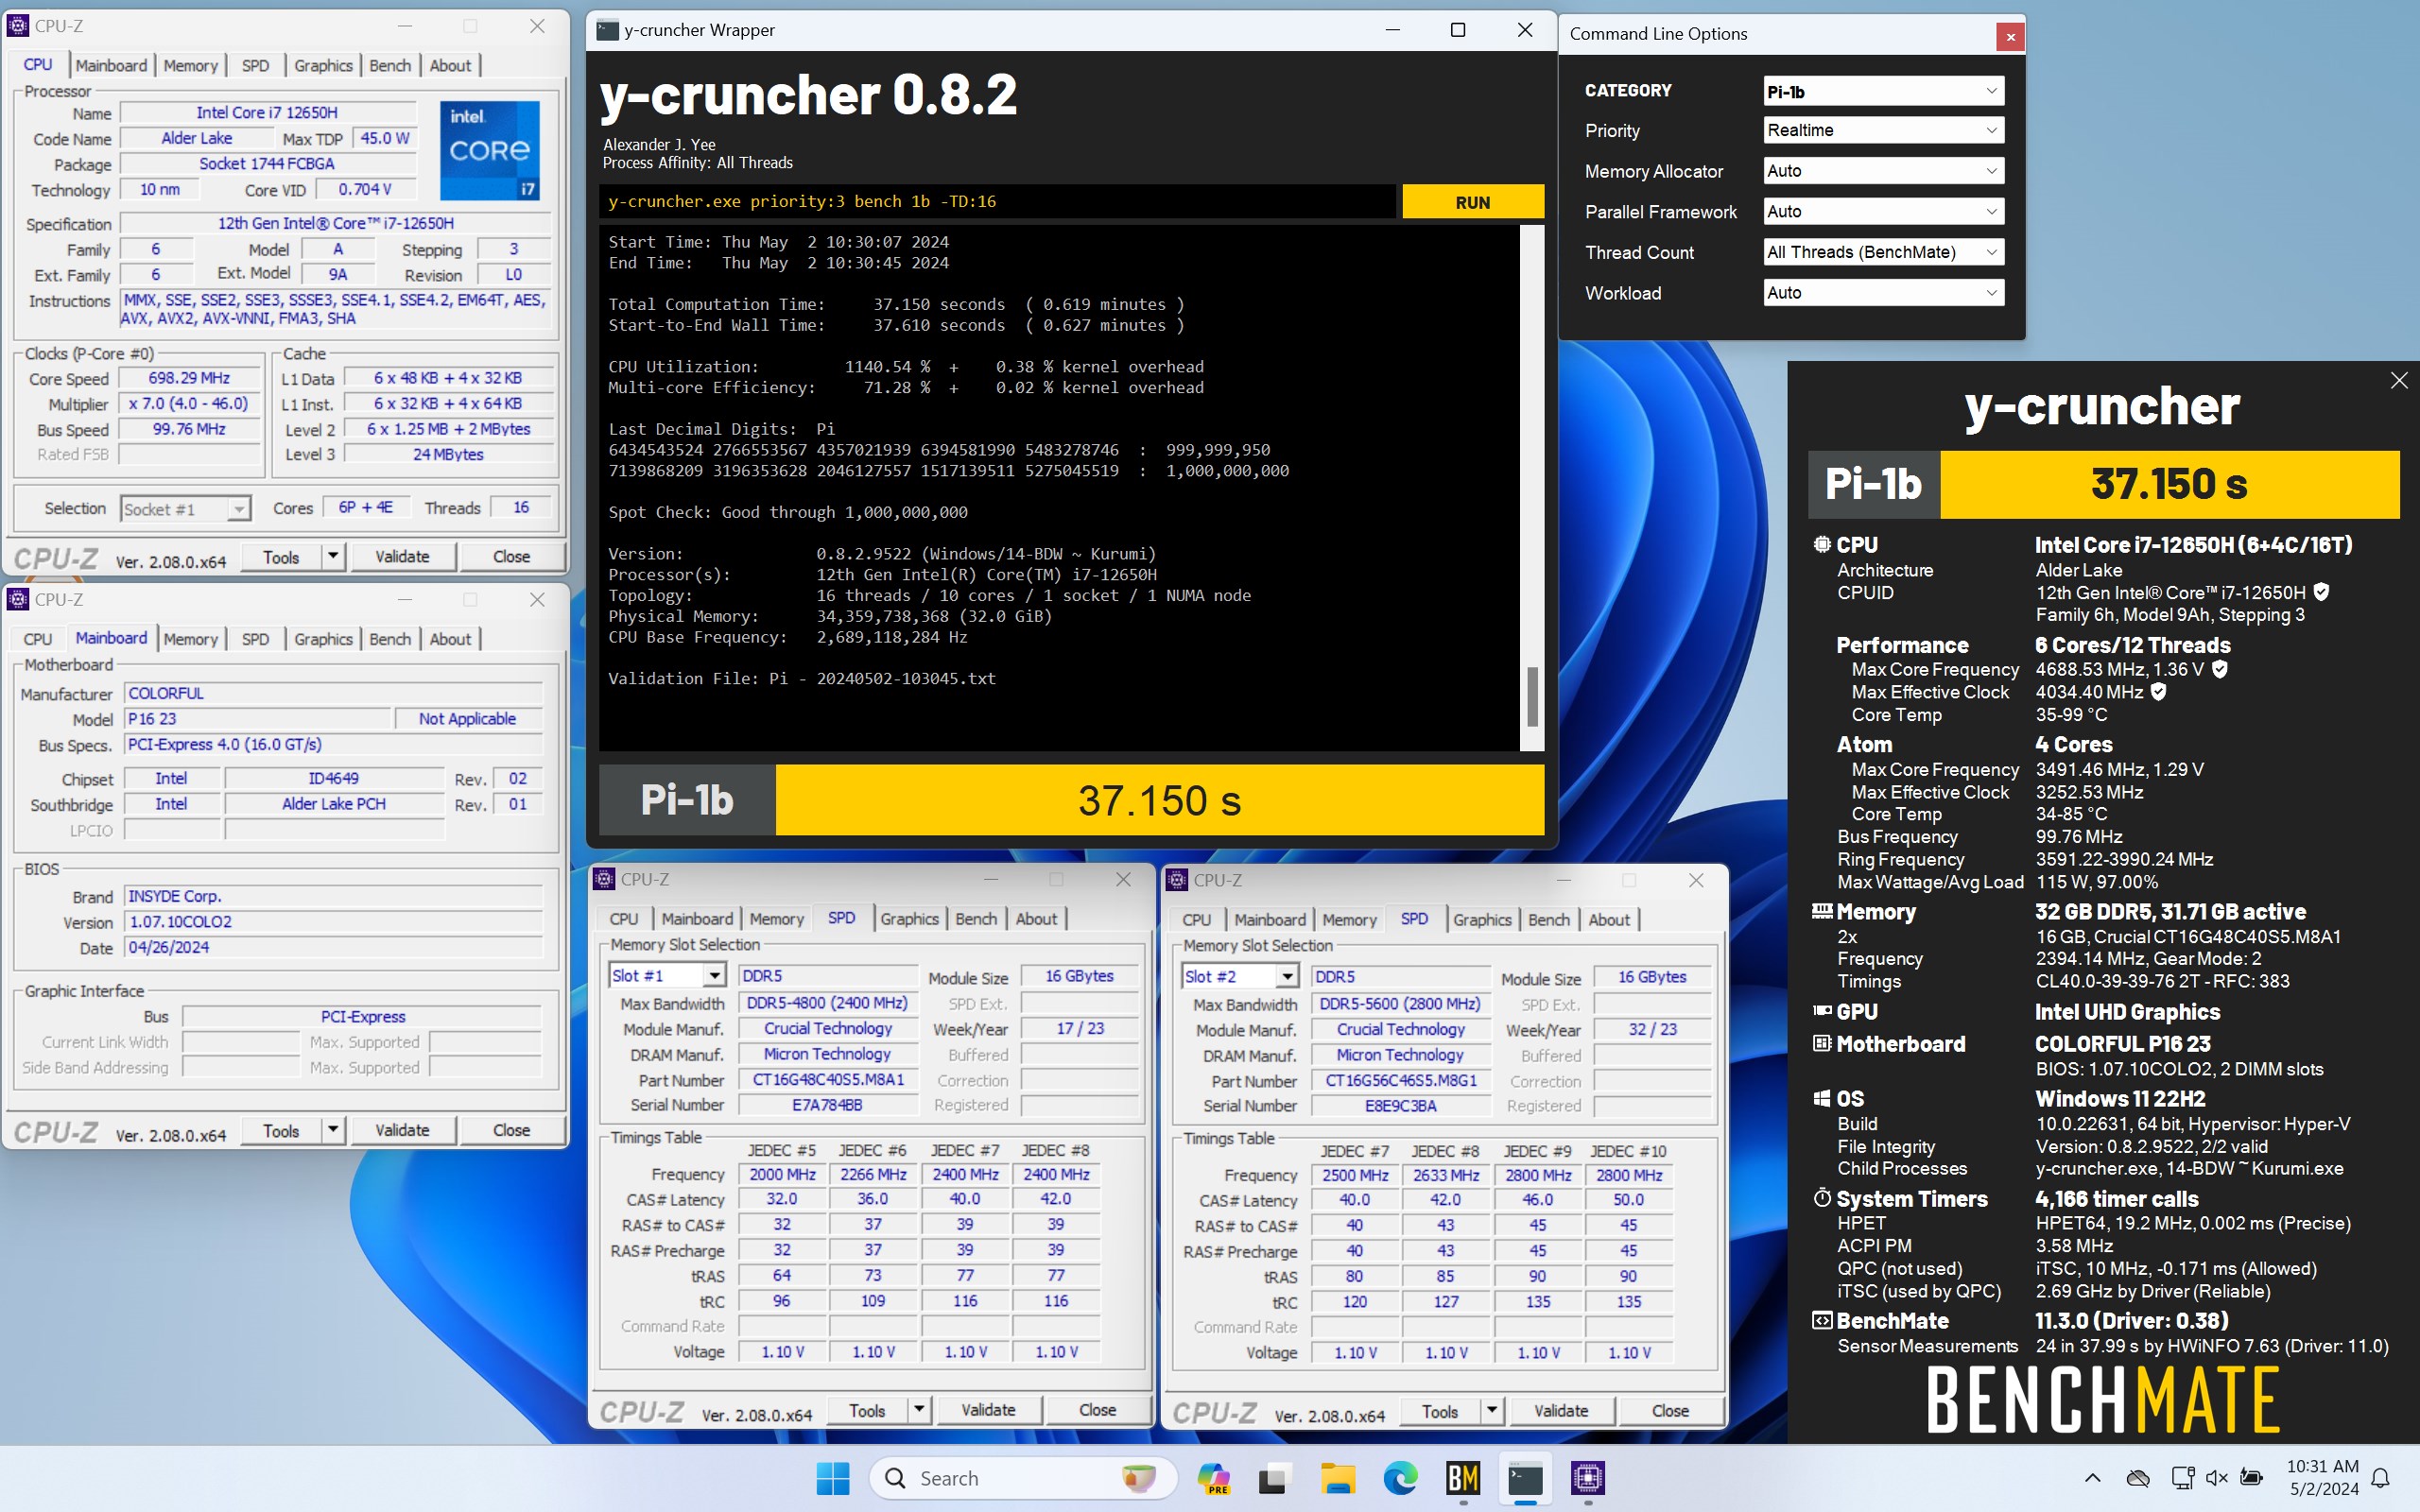Screen dimensions: 2420x1512
Task: Expand Tools arrow in Mainboard CPU-Z window
Action: pos(333,1130)
